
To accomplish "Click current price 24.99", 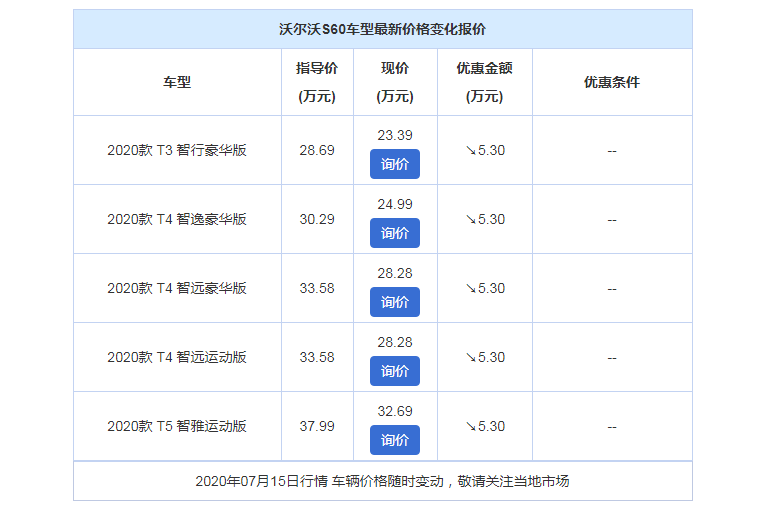I will point(395,204).
